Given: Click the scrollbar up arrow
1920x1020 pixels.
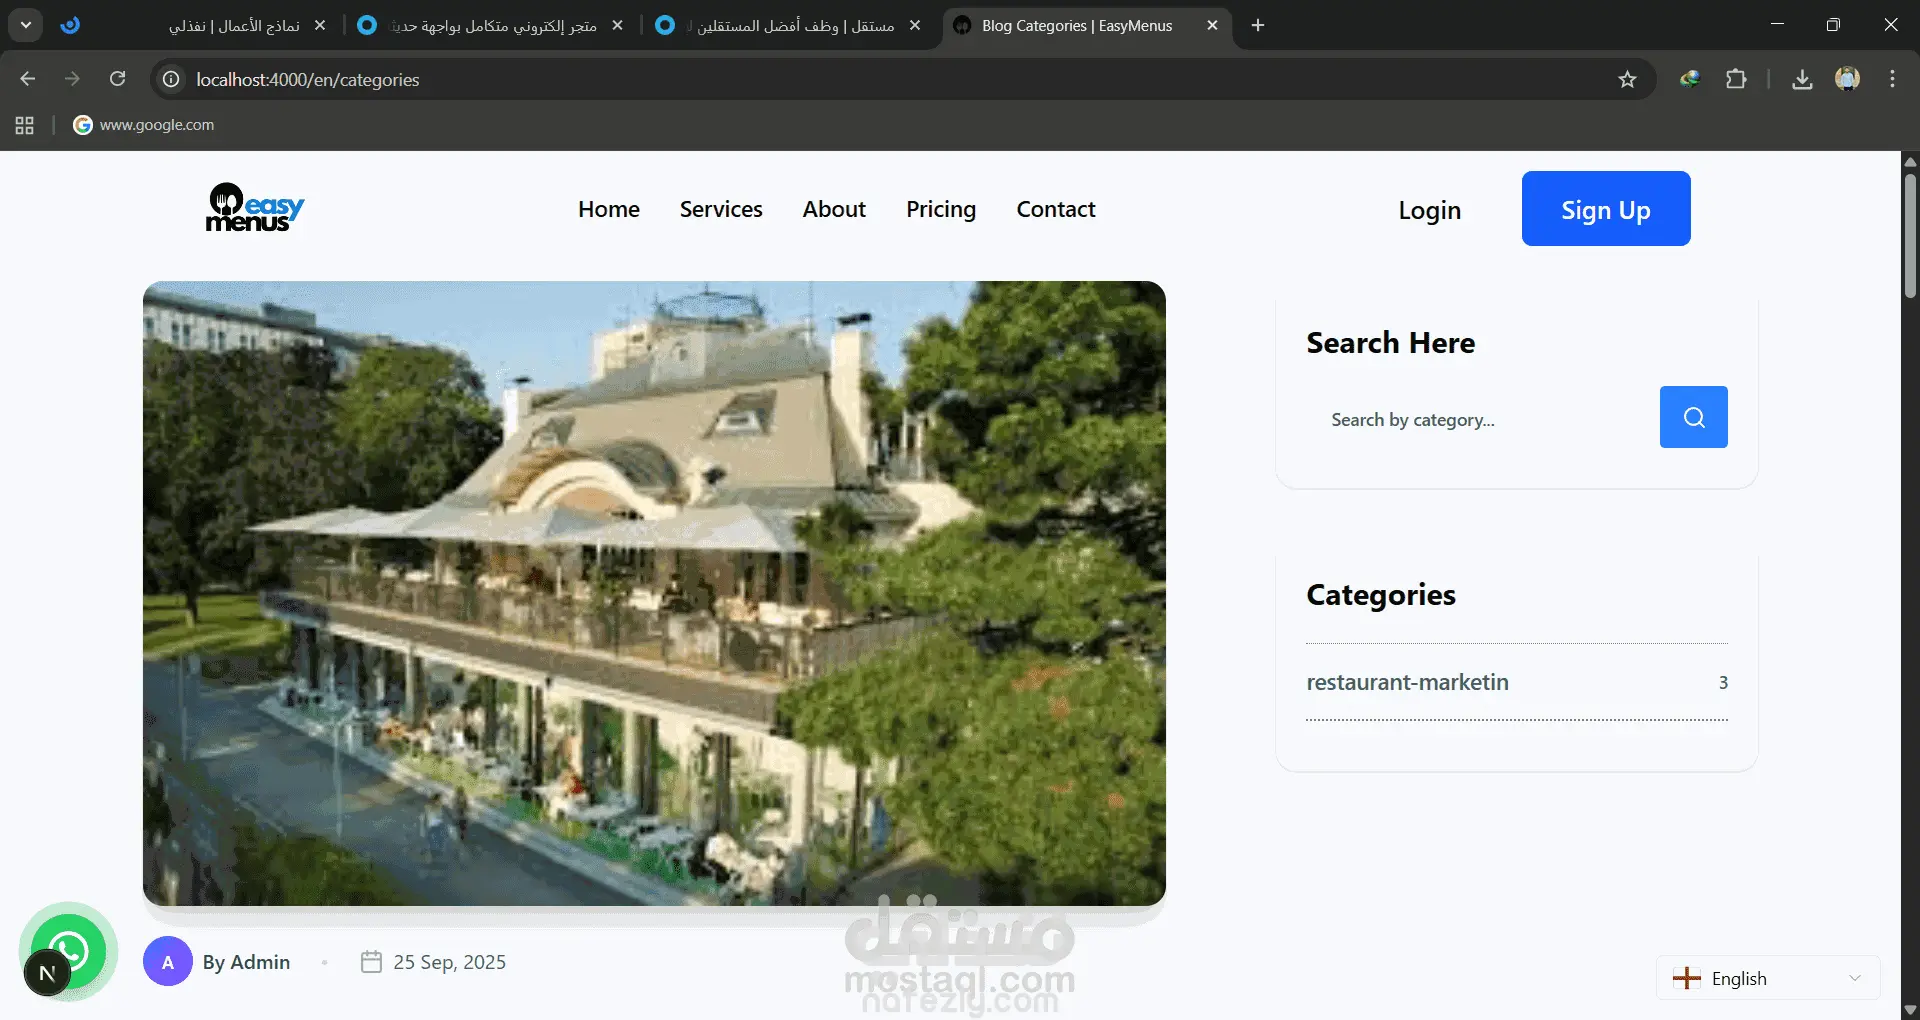Looking at the screenshot, I should 1910,161.
